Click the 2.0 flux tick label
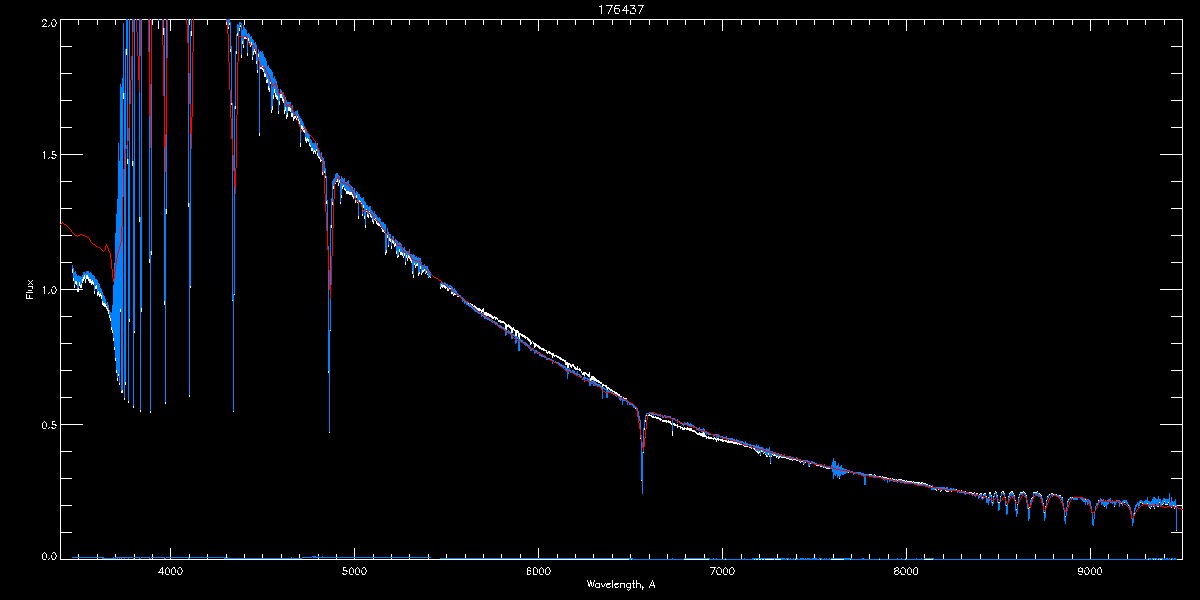 click(x=48, y=21)
